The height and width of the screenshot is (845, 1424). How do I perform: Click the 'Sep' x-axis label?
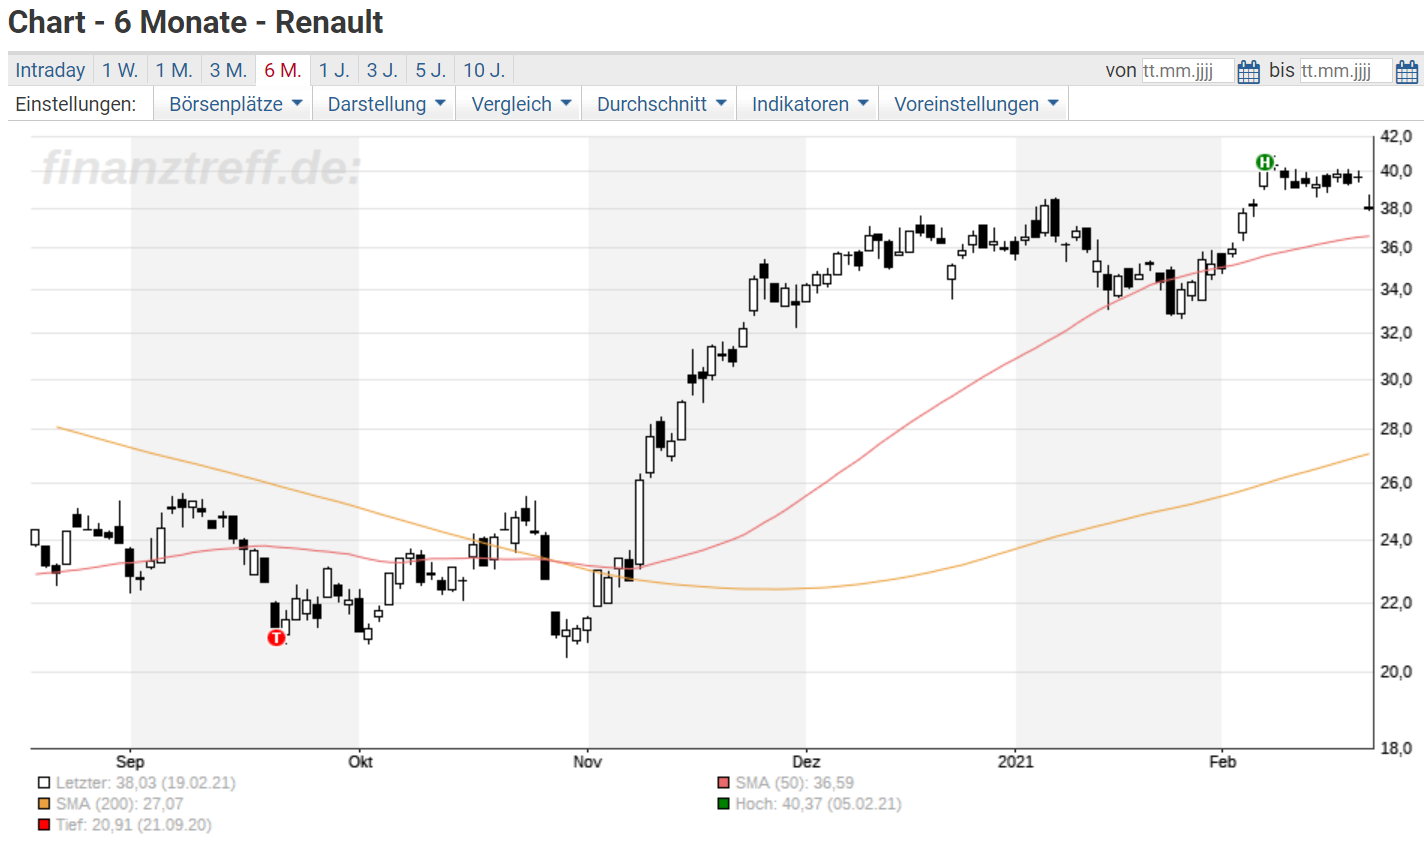pos(130,762)
